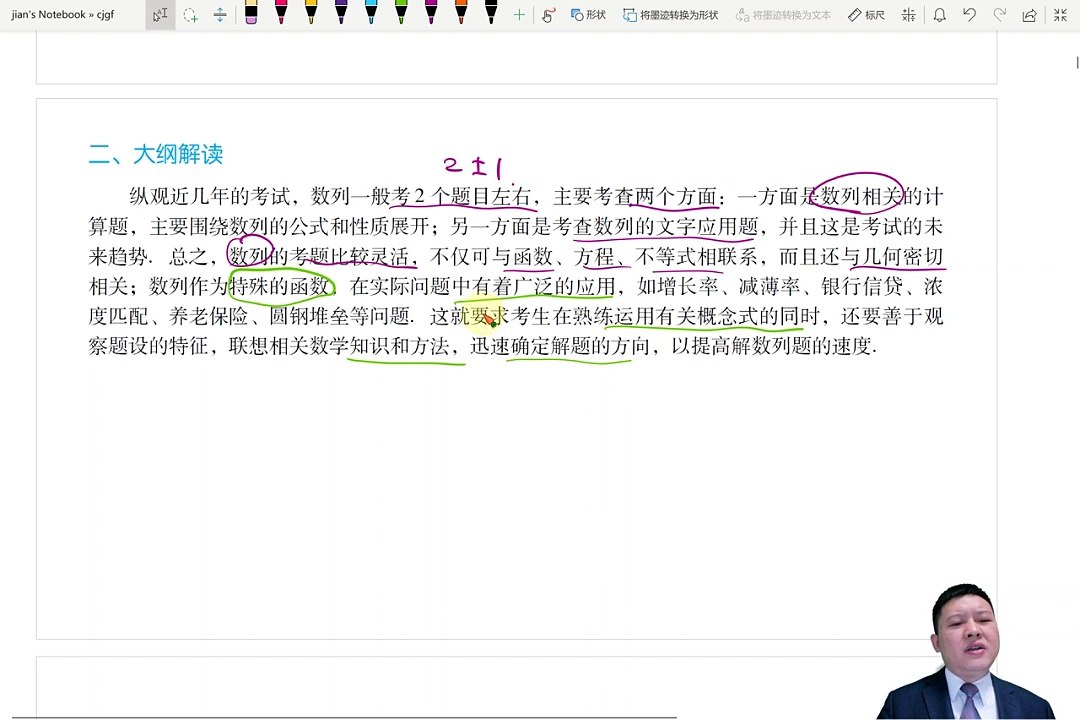Viewport: 1080px width, 720px height.
Task: Select the orange pen
Action: point(461,13)
